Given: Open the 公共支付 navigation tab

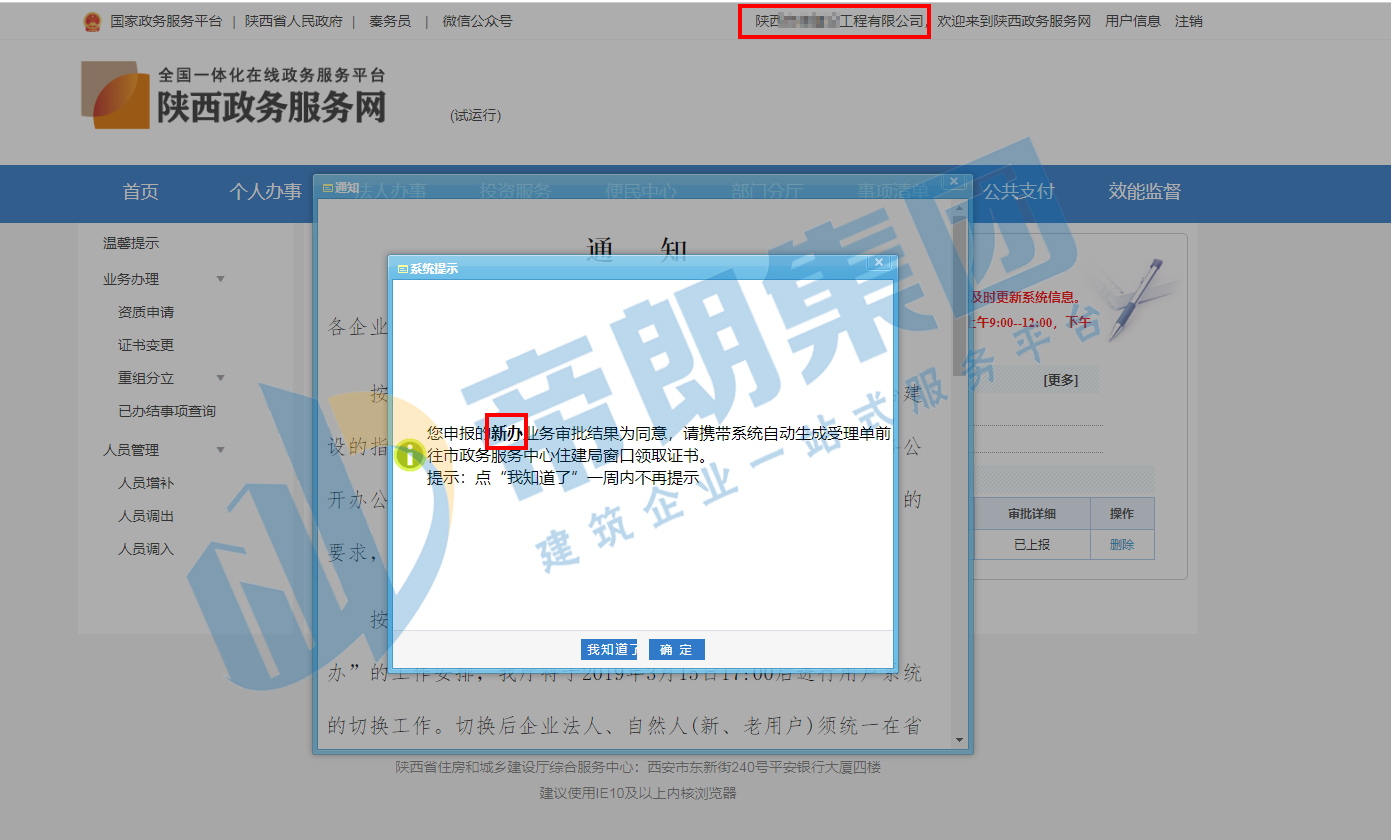Looking at the screenshot, I should [1018, 192].
